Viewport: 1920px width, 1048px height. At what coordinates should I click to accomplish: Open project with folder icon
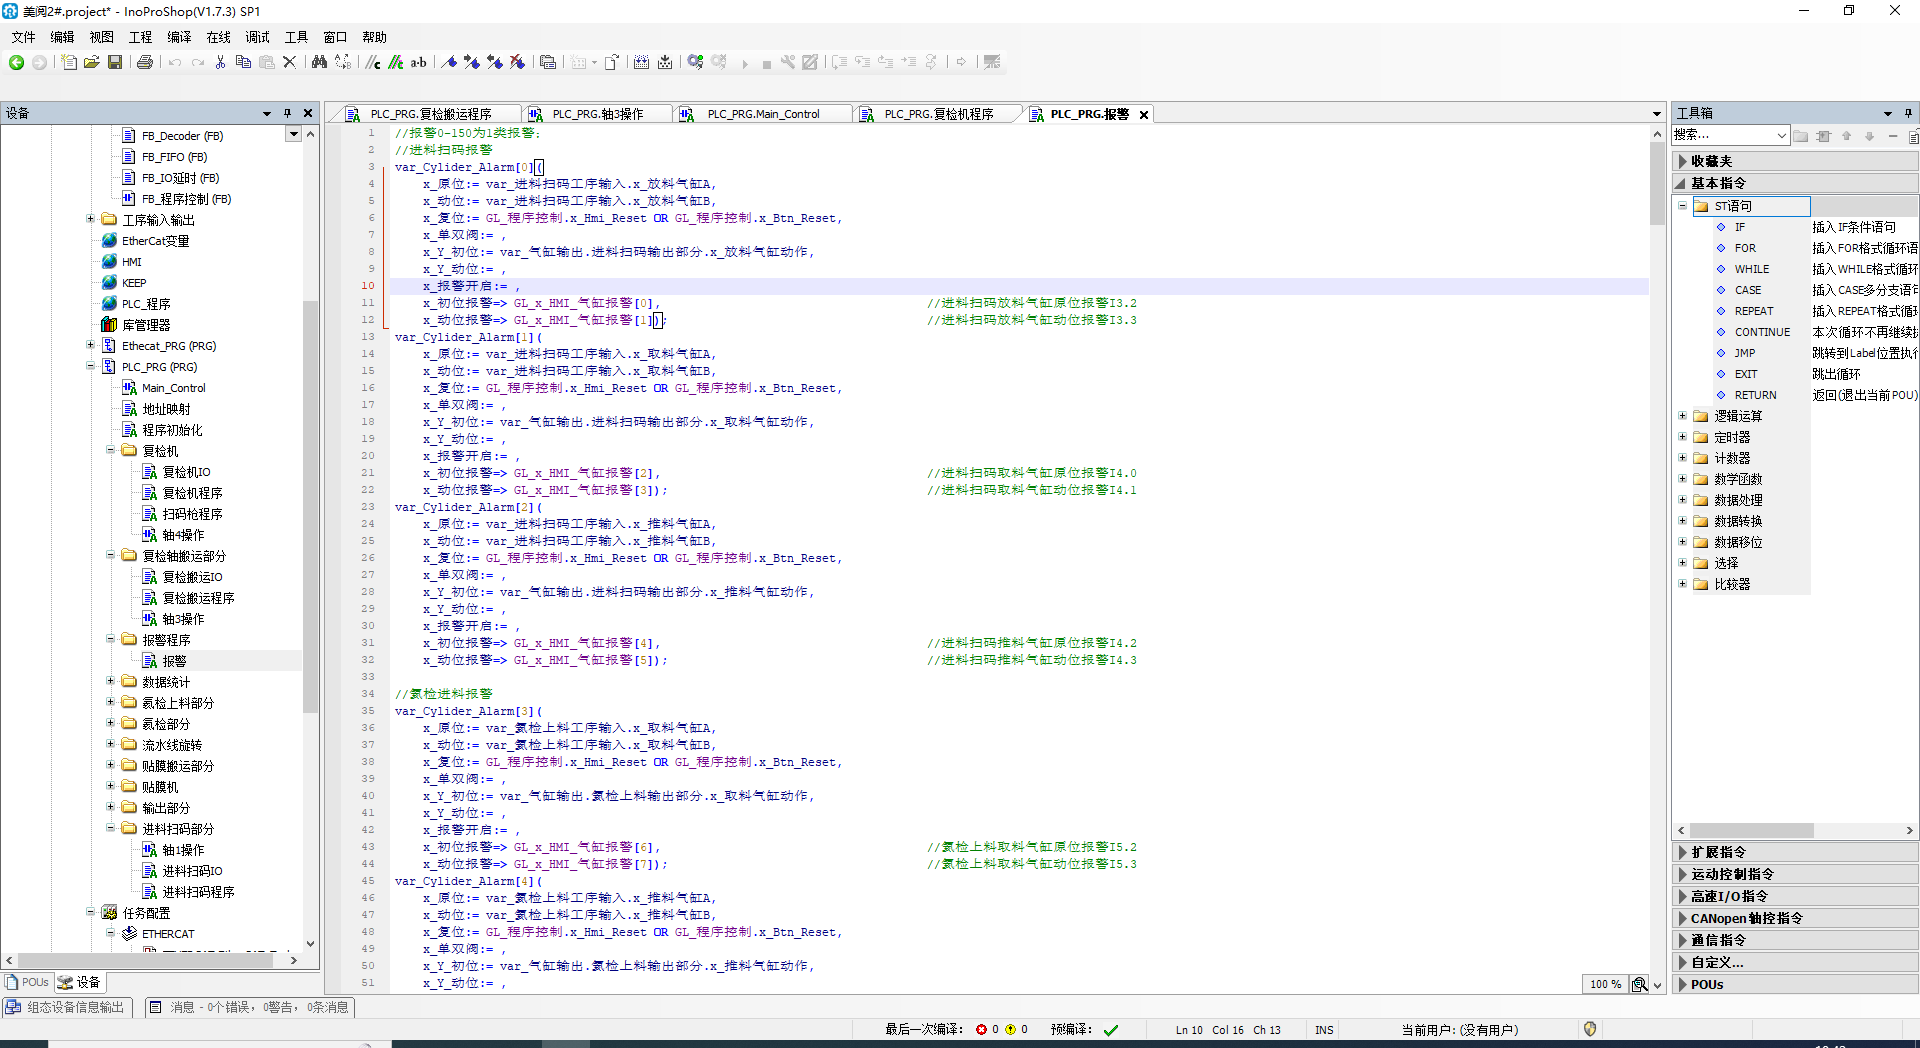[x=92, y=62]
